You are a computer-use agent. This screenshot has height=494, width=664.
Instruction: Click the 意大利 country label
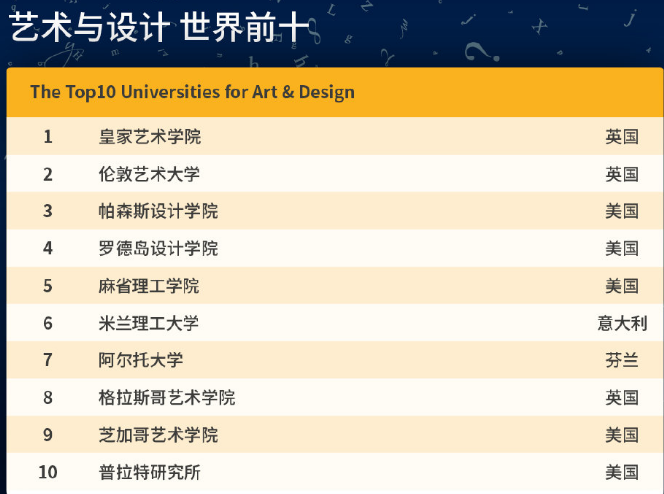pos(622,323)
